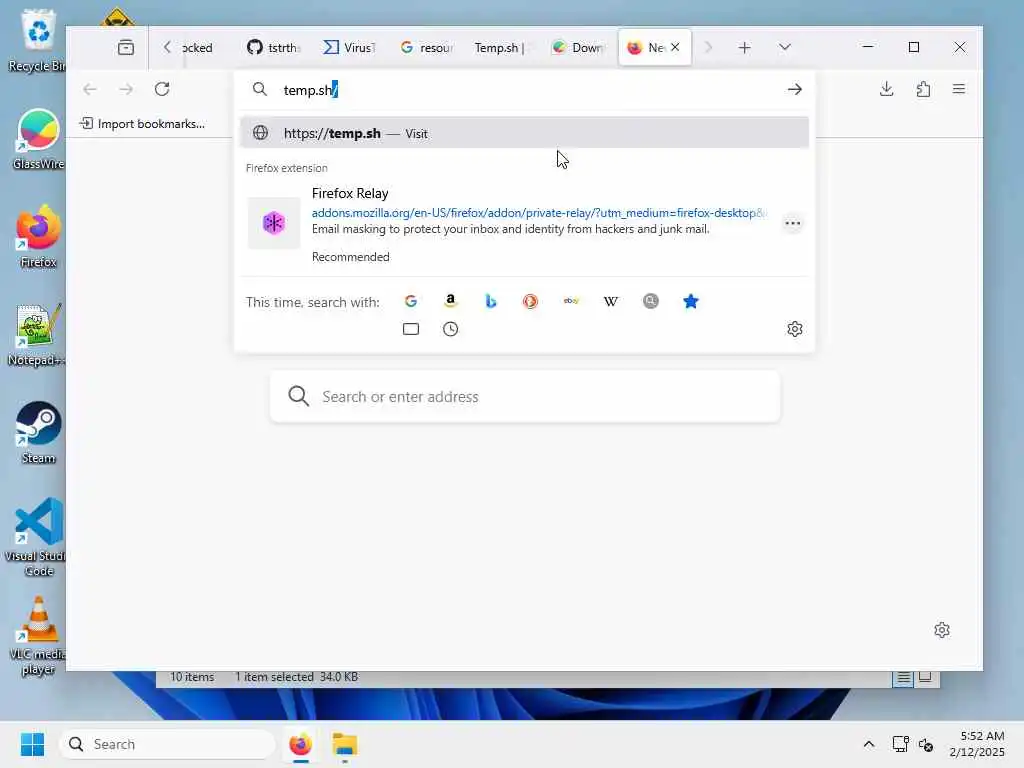Search this time with Amazon
Screen dimensions: 1024x768
[x=451, y=301]
